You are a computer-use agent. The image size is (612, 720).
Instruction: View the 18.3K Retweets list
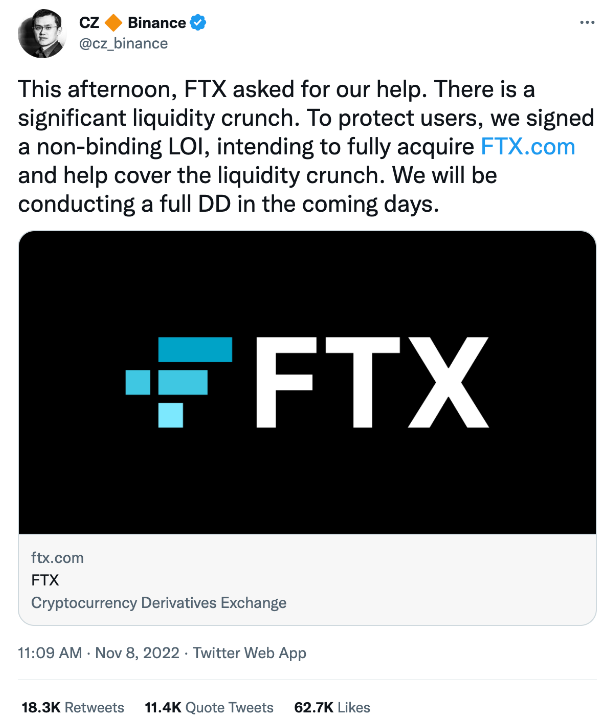click(73, 707)
